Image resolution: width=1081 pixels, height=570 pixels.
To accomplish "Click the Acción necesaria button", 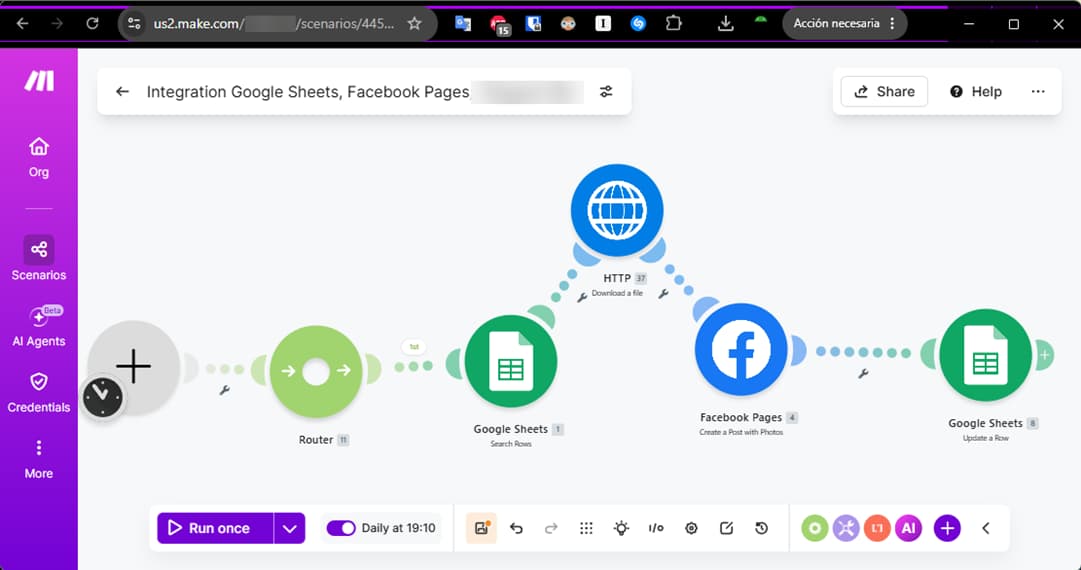I will (845, 23).
